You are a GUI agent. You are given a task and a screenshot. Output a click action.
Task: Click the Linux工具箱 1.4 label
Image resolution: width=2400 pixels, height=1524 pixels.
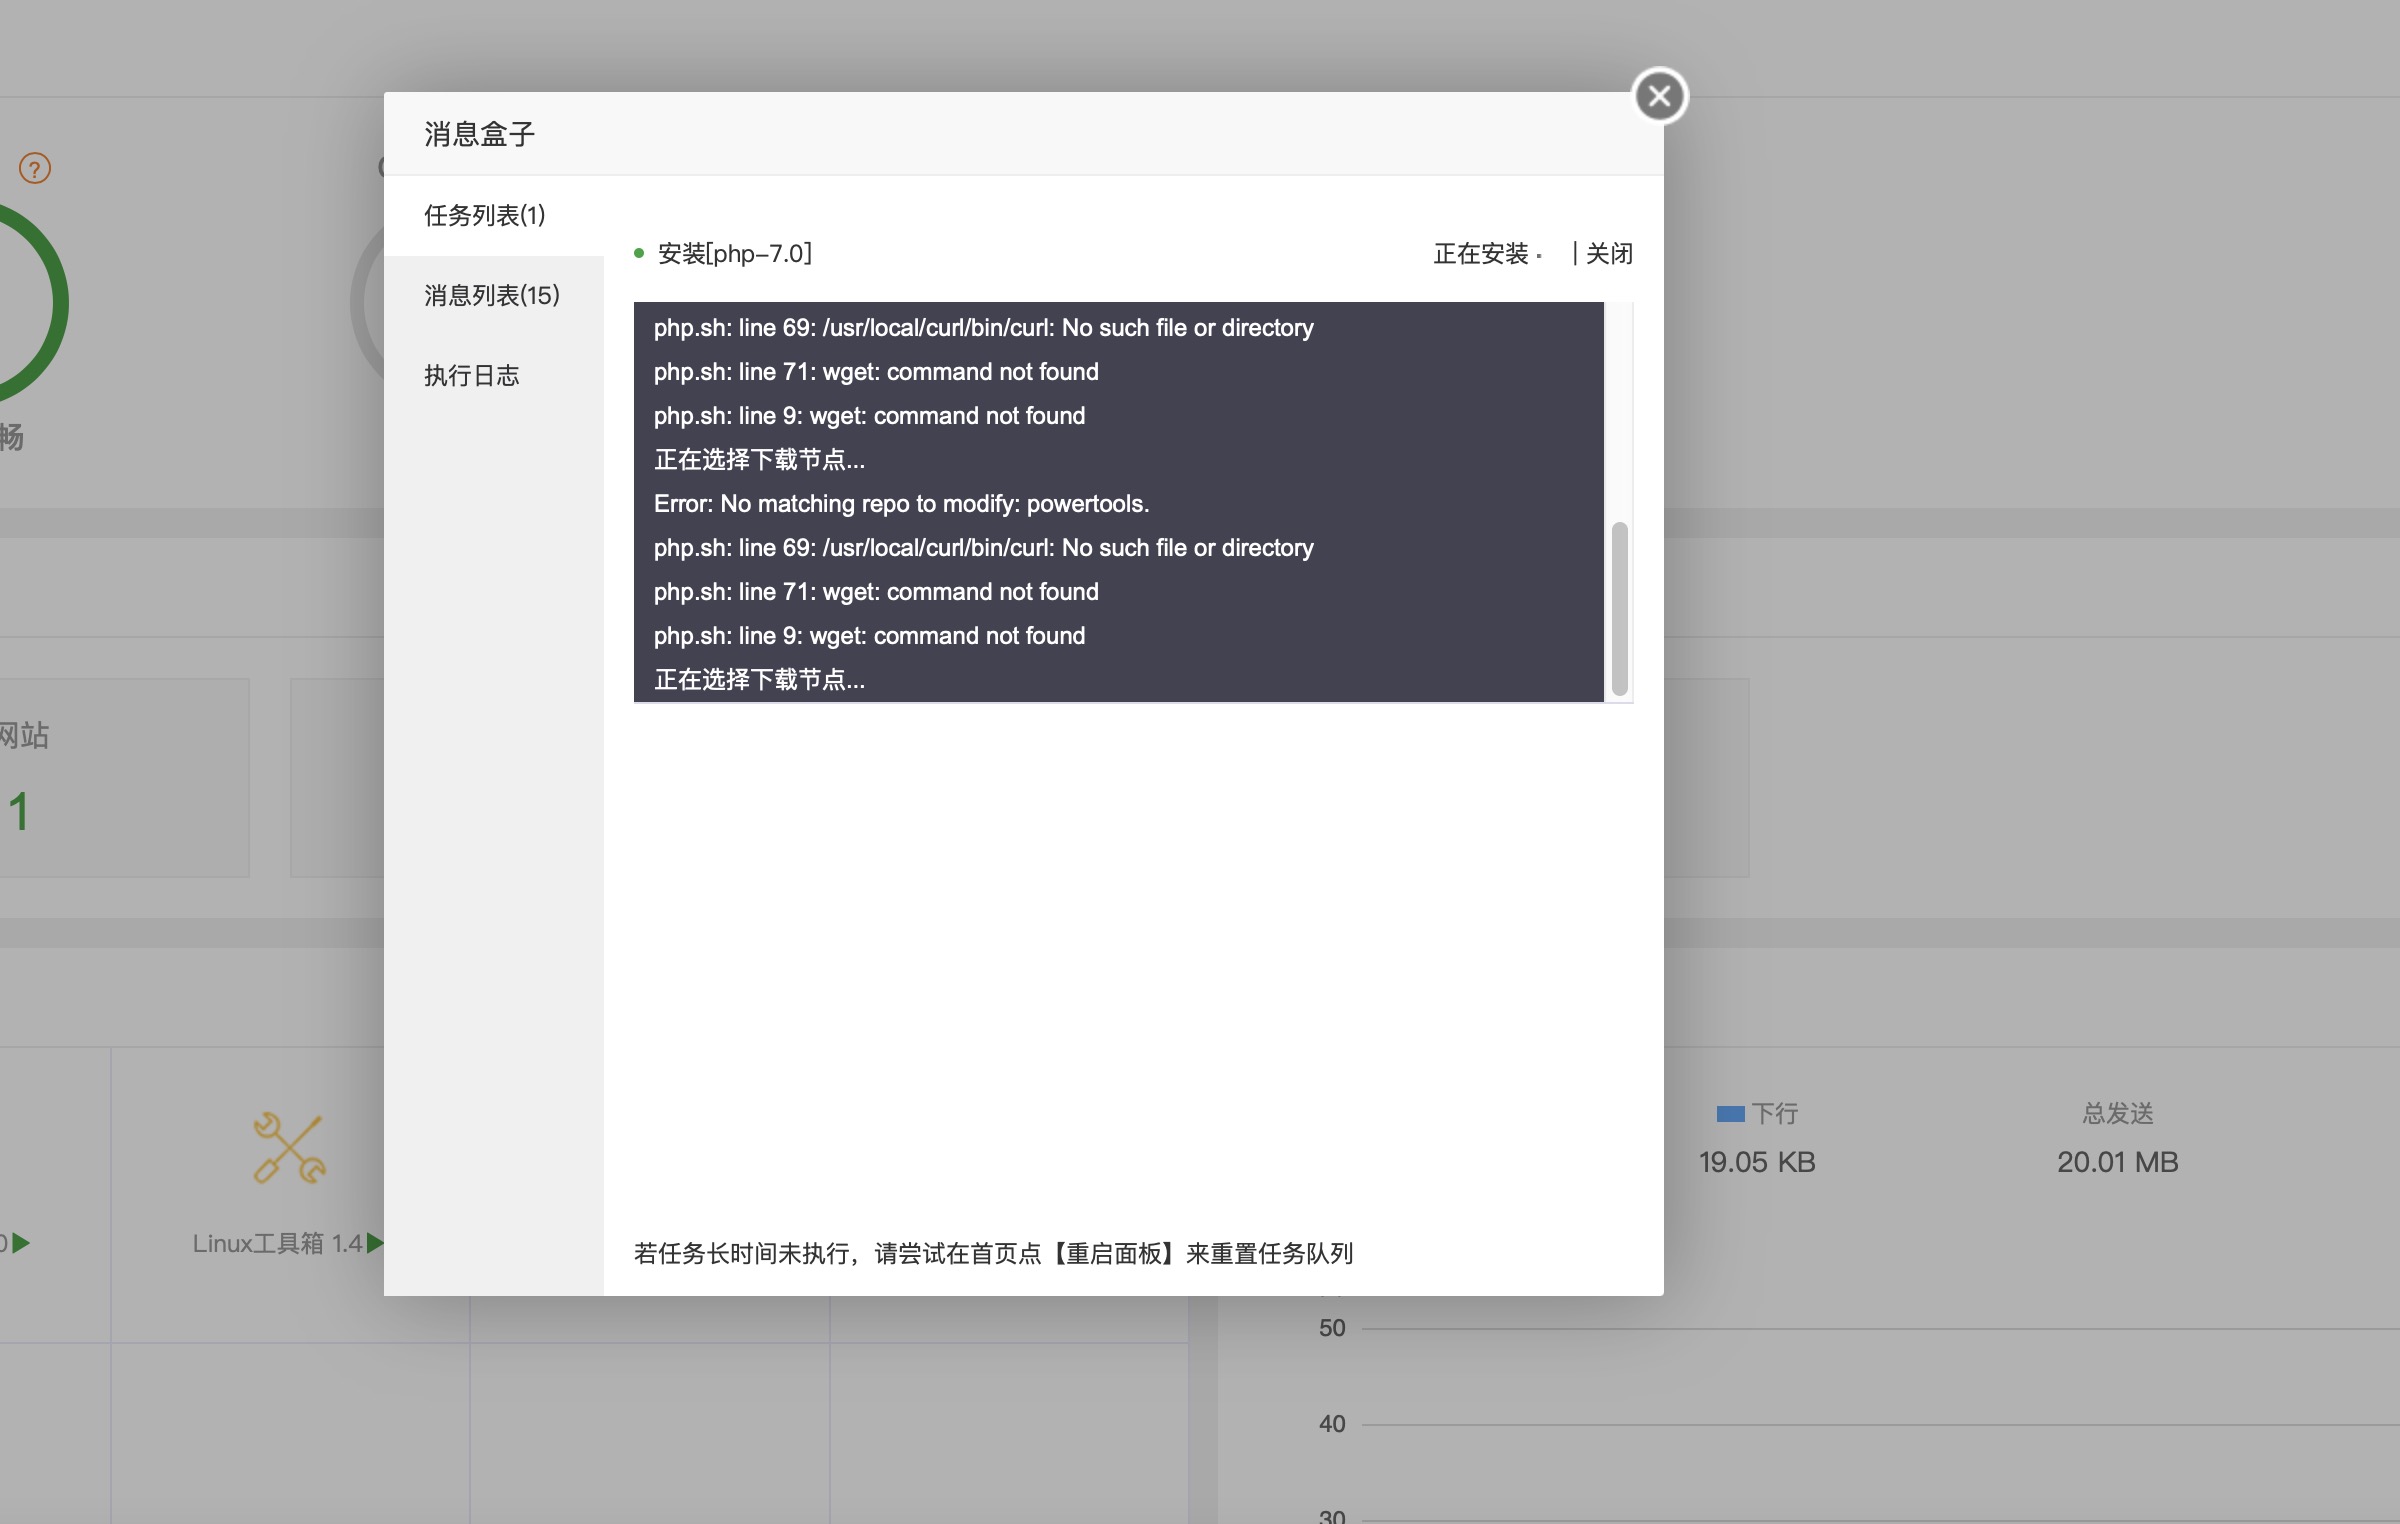[277, 1243]
